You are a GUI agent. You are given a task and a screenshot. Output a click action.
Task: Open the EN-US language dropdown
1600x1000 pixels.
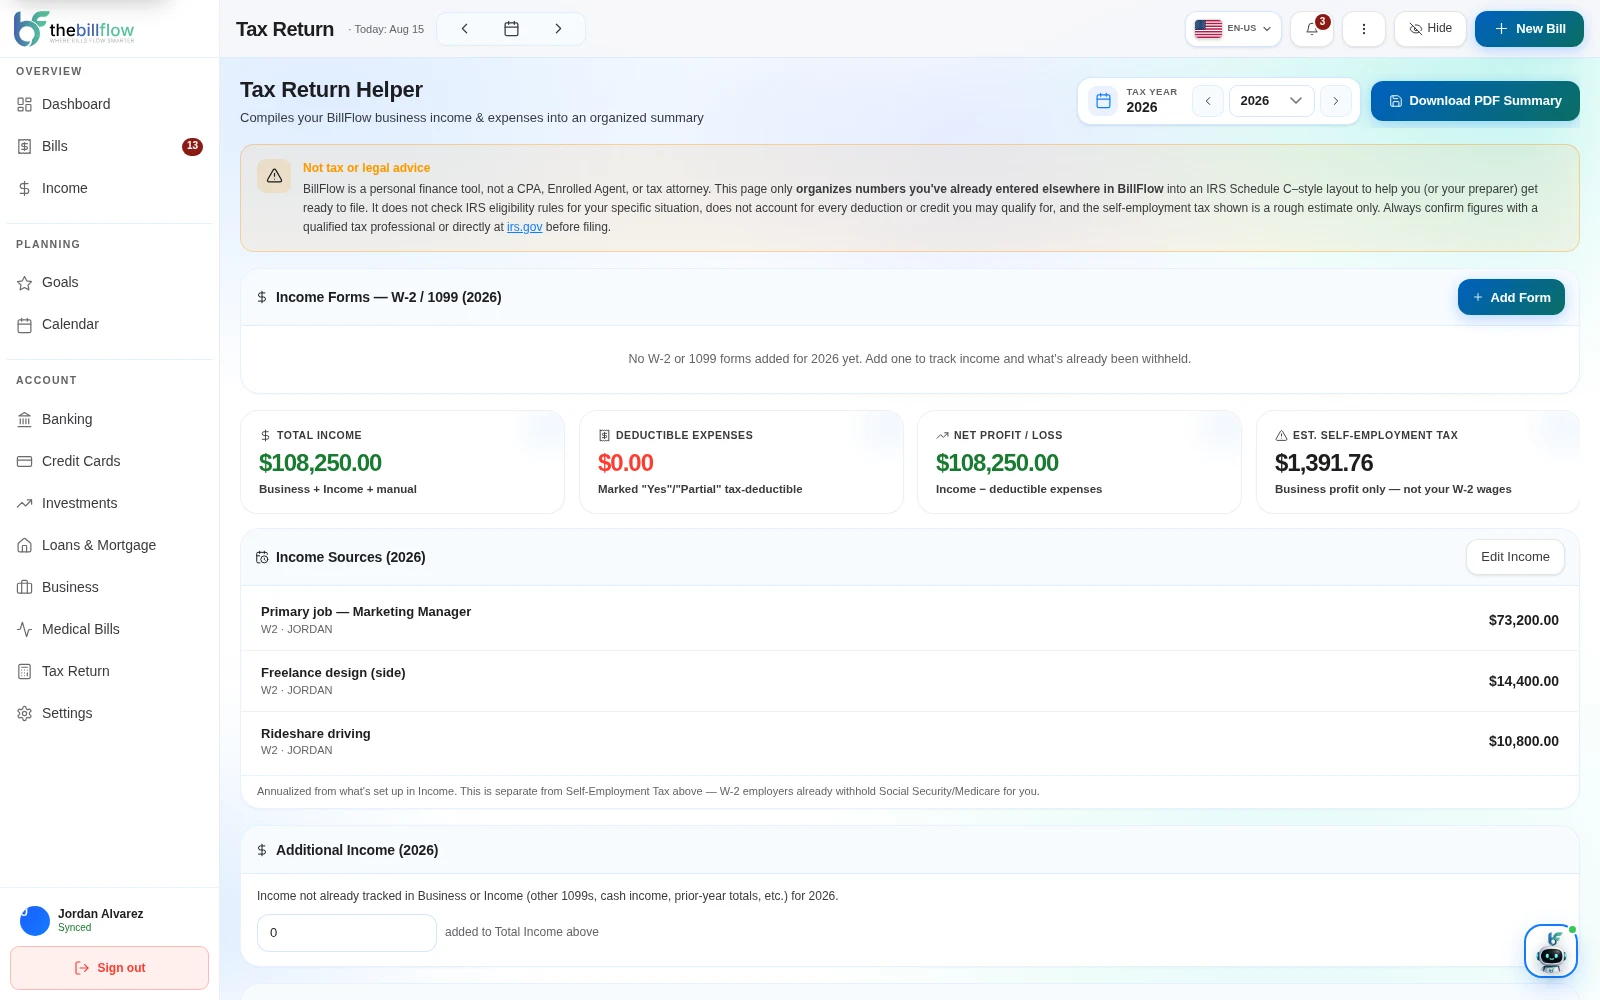[x=1233, y=29]
